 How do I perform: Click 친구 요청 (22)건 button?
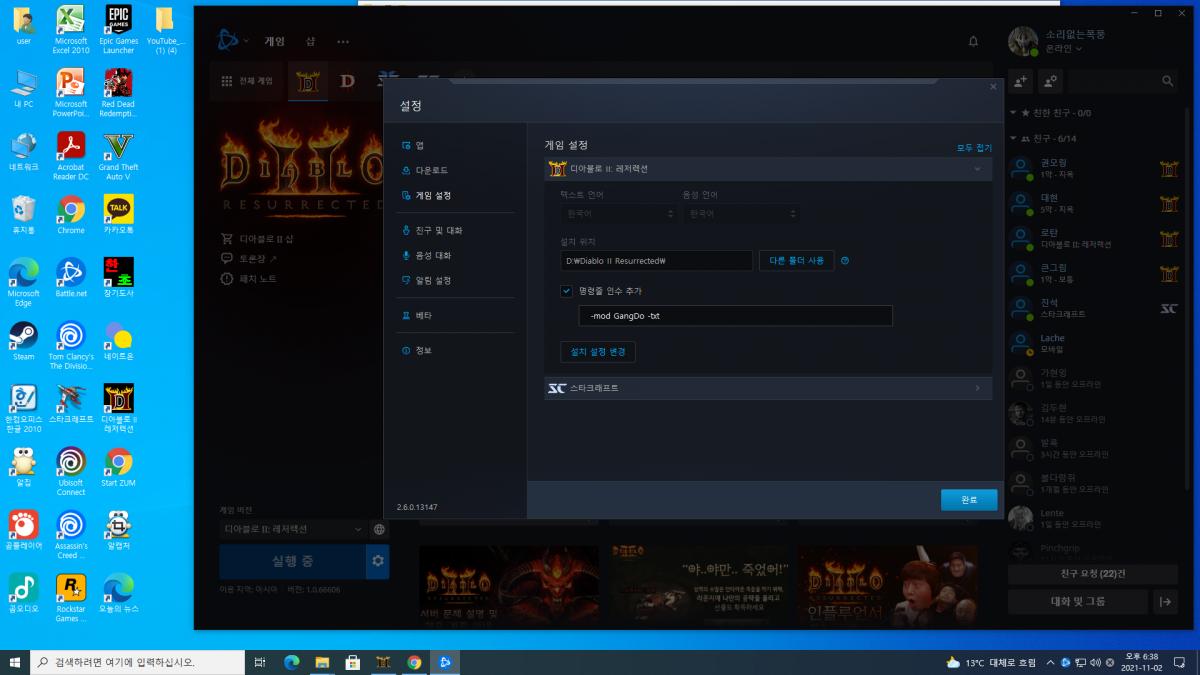click(x=1093, y=574)
